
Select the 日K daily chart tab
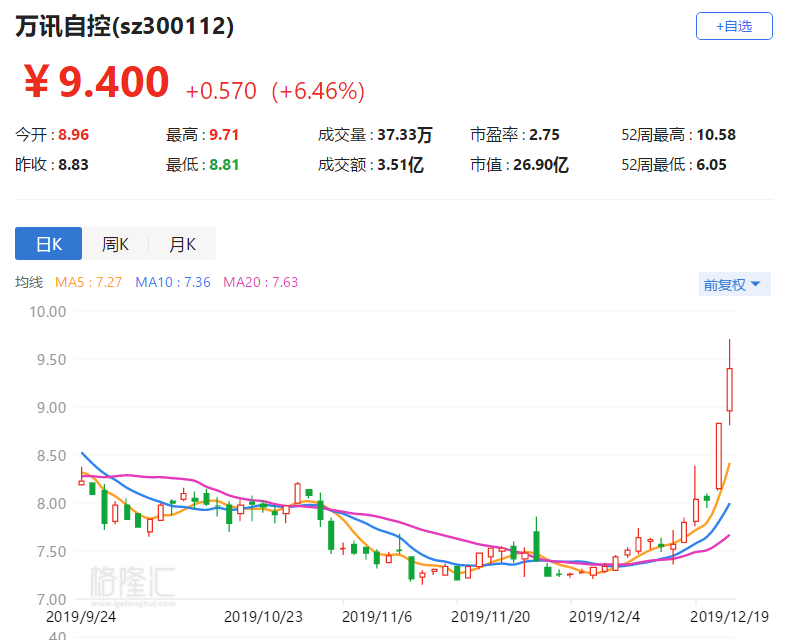coord(49,244)
